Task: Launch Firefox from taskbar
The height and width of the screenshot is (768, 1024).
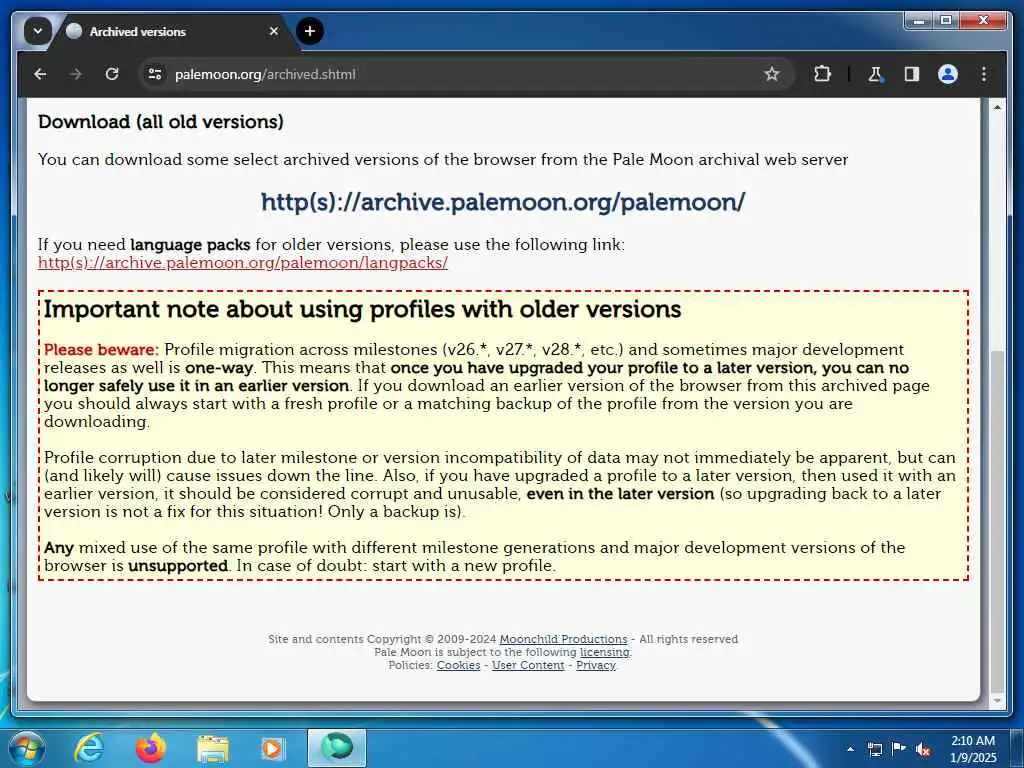Action: (151, 748)
